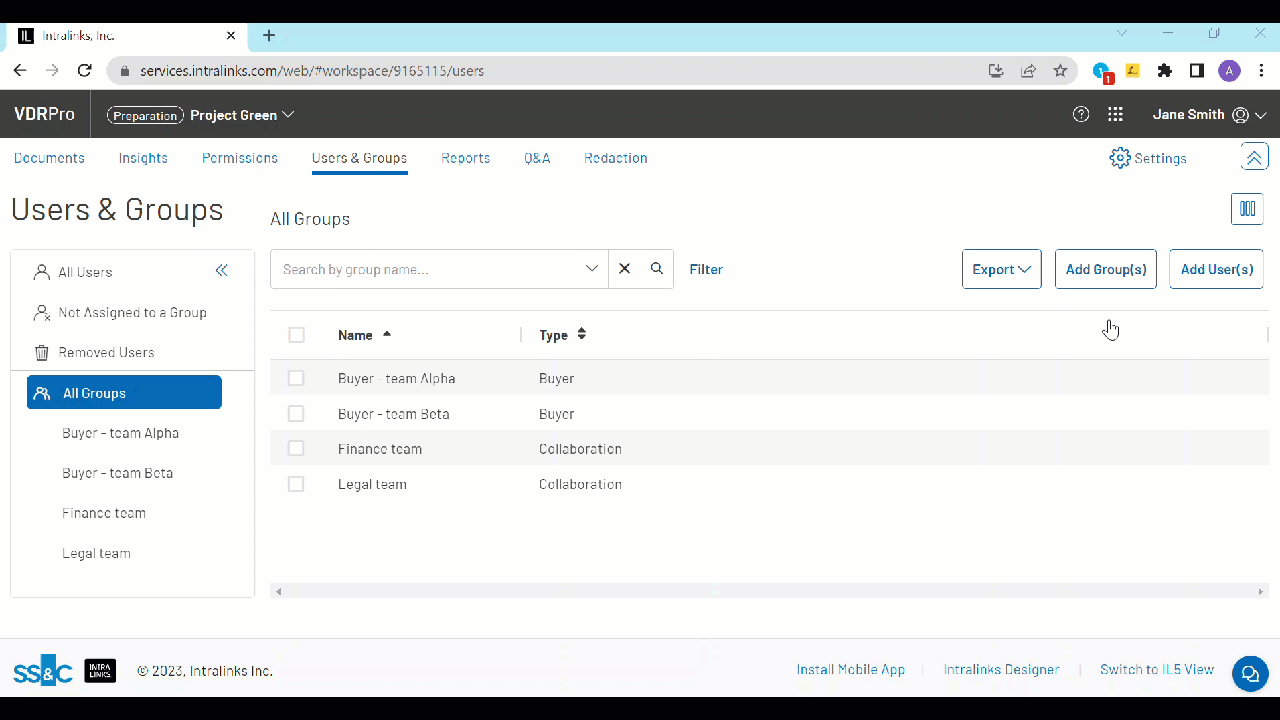This screenshot has height=720, width=1280.
Task: Collapse the sidebar with the double-left arrows
Action: coord(222,271)
